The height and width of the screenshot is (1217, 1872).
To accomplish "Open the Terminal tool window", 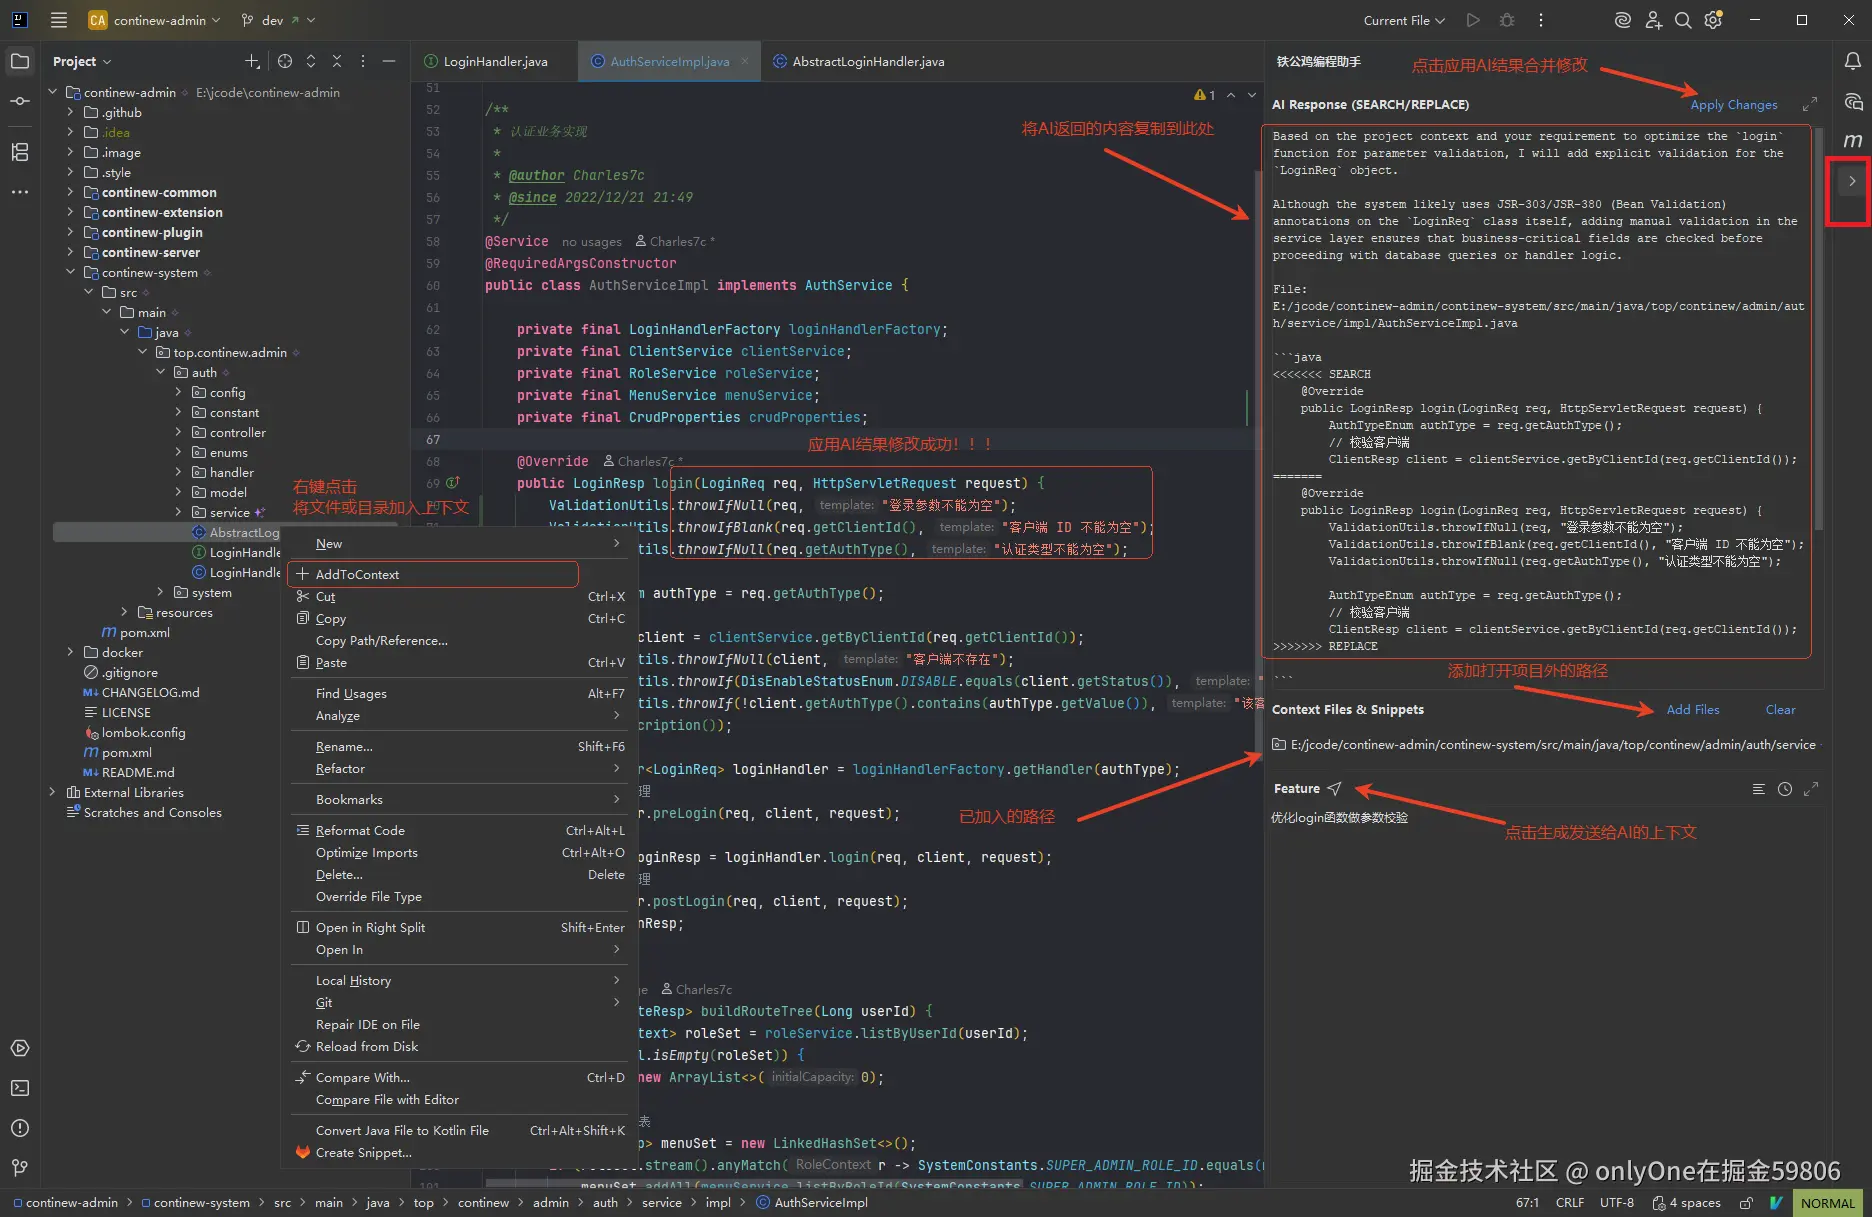I will pyautogui.click(x=19, y=1088).
